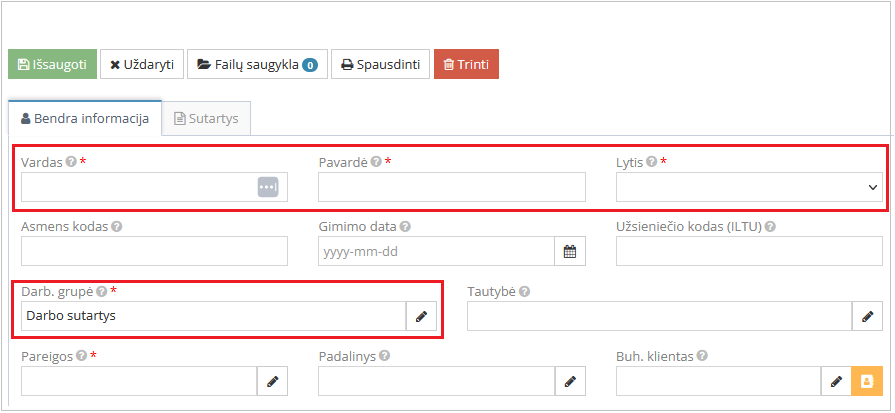
Task: Select the Bendra informacija tab
Action: pos(85,118)
